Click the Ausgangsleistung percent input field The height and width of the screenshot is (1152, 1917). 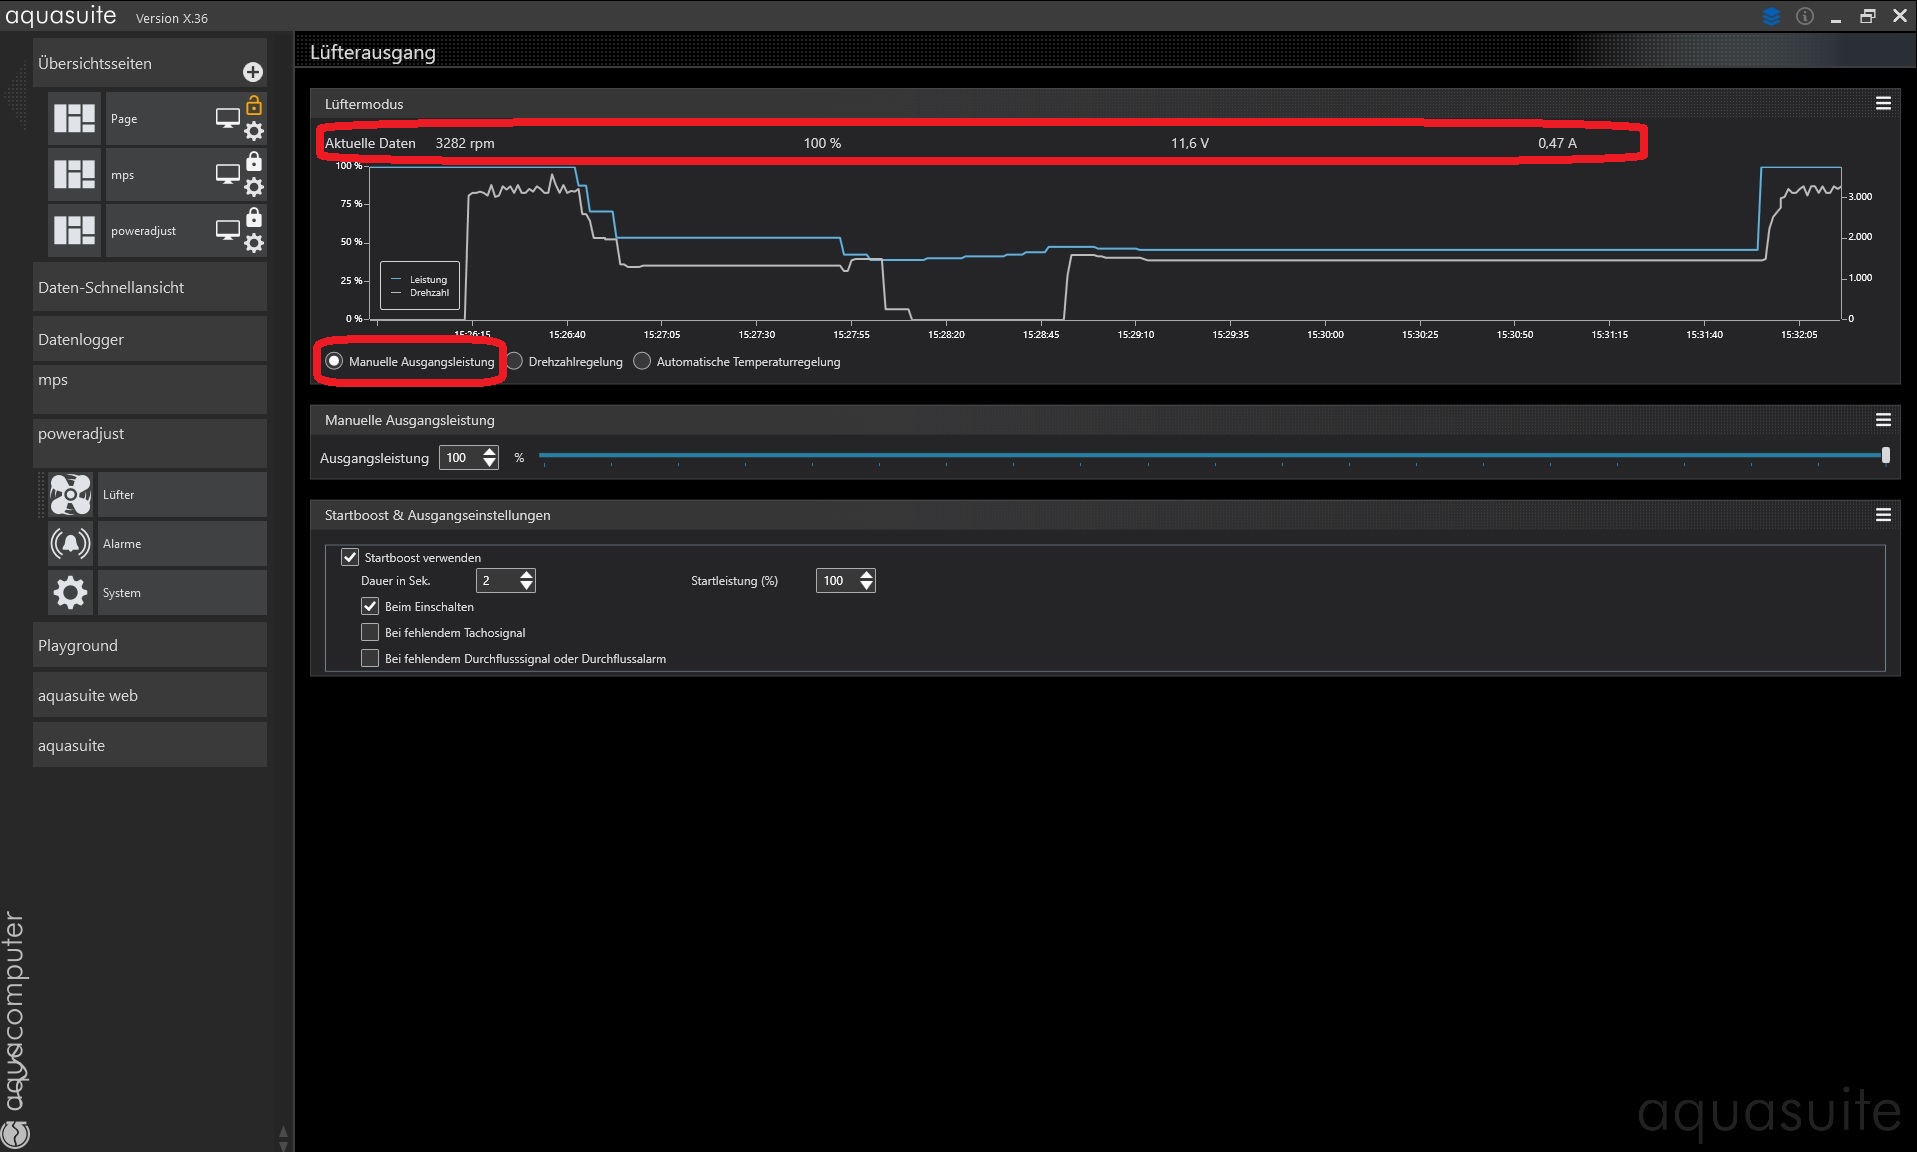tap(460, 457)
